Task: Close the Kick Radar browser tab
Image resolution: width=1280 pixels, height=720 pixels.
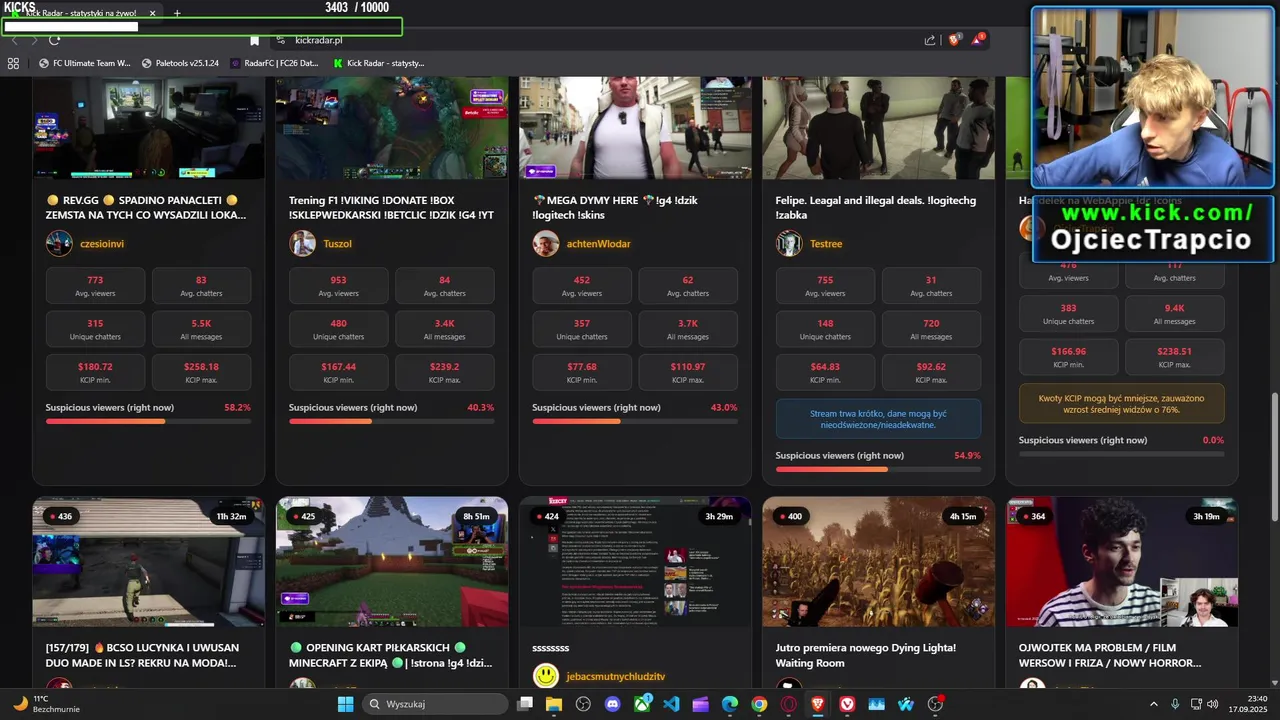Action: pos(153,13)
